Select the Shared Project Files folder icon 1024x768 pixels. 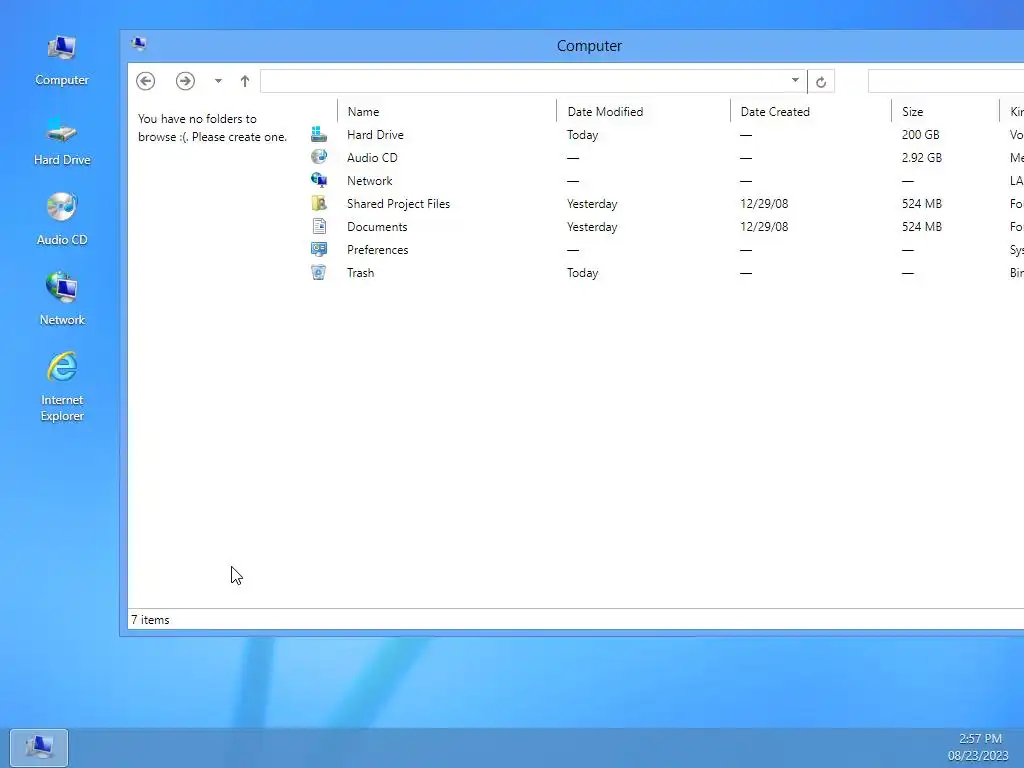point(319,203)
